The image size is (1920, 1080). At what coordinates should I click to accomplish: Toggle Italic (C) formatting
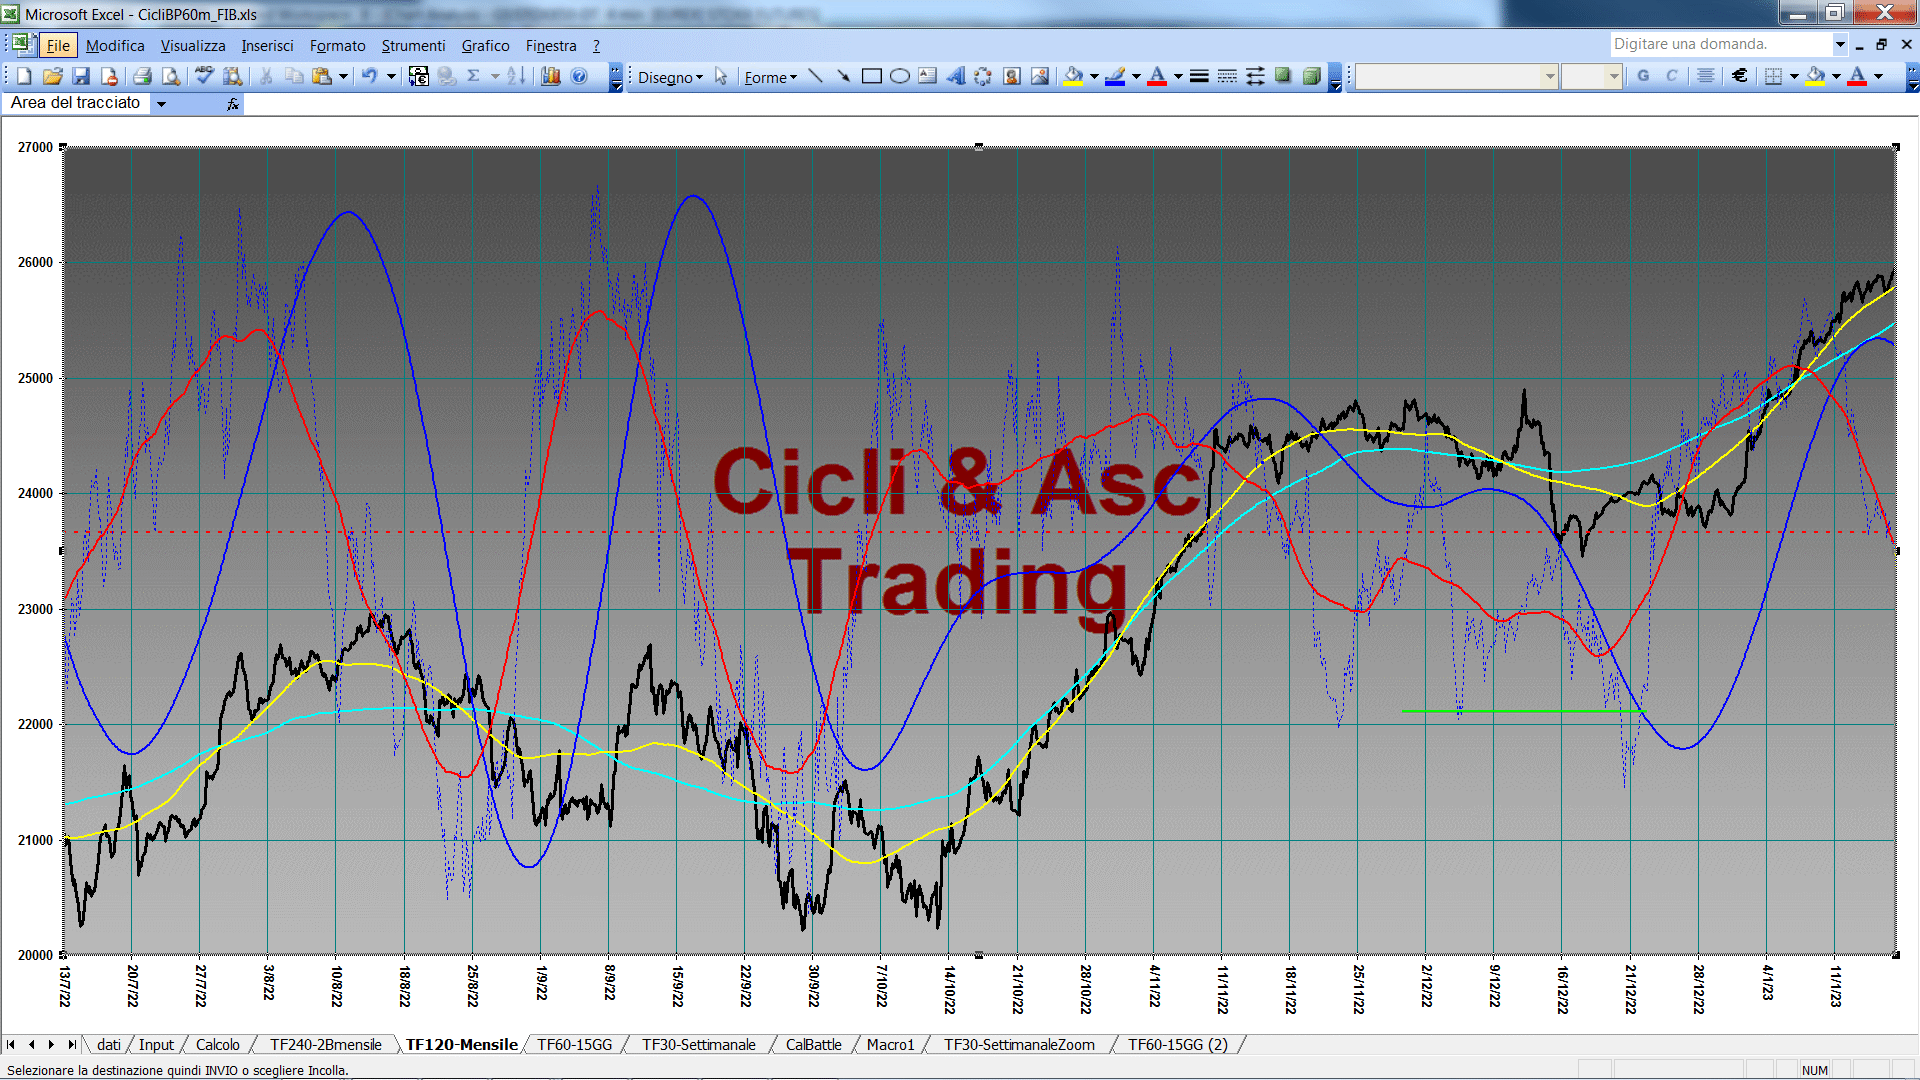pyautogui.click(x=1671, y=76)
